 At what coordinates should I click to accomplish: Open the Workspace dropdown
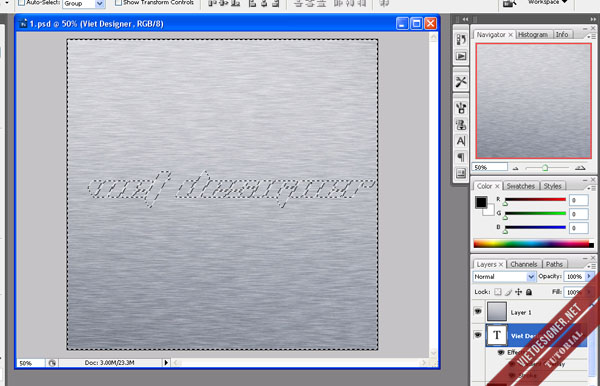(548, 3)
